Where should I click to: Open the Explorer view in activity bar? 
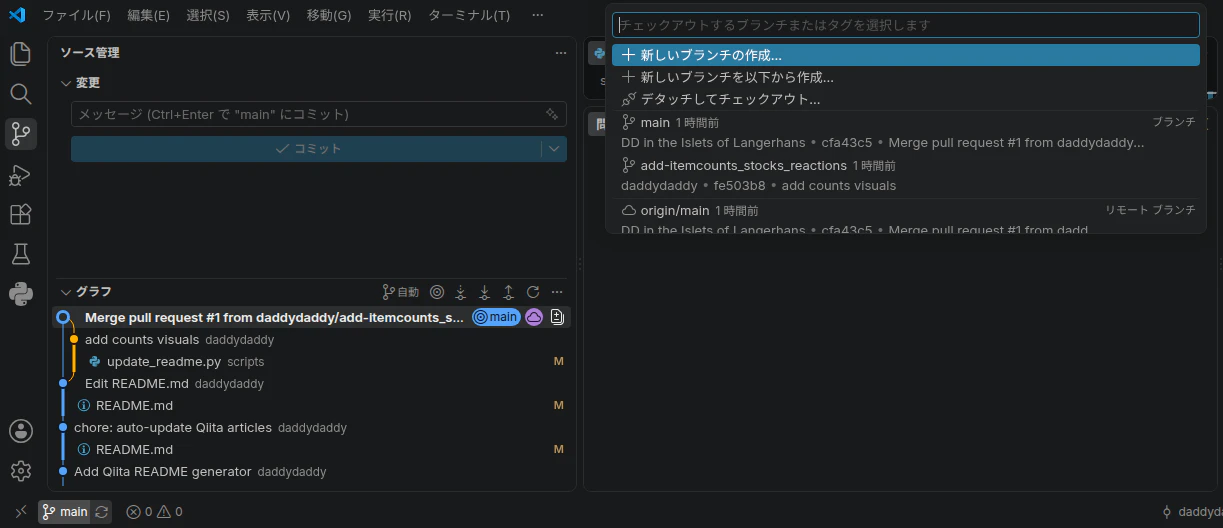[21, 53]
